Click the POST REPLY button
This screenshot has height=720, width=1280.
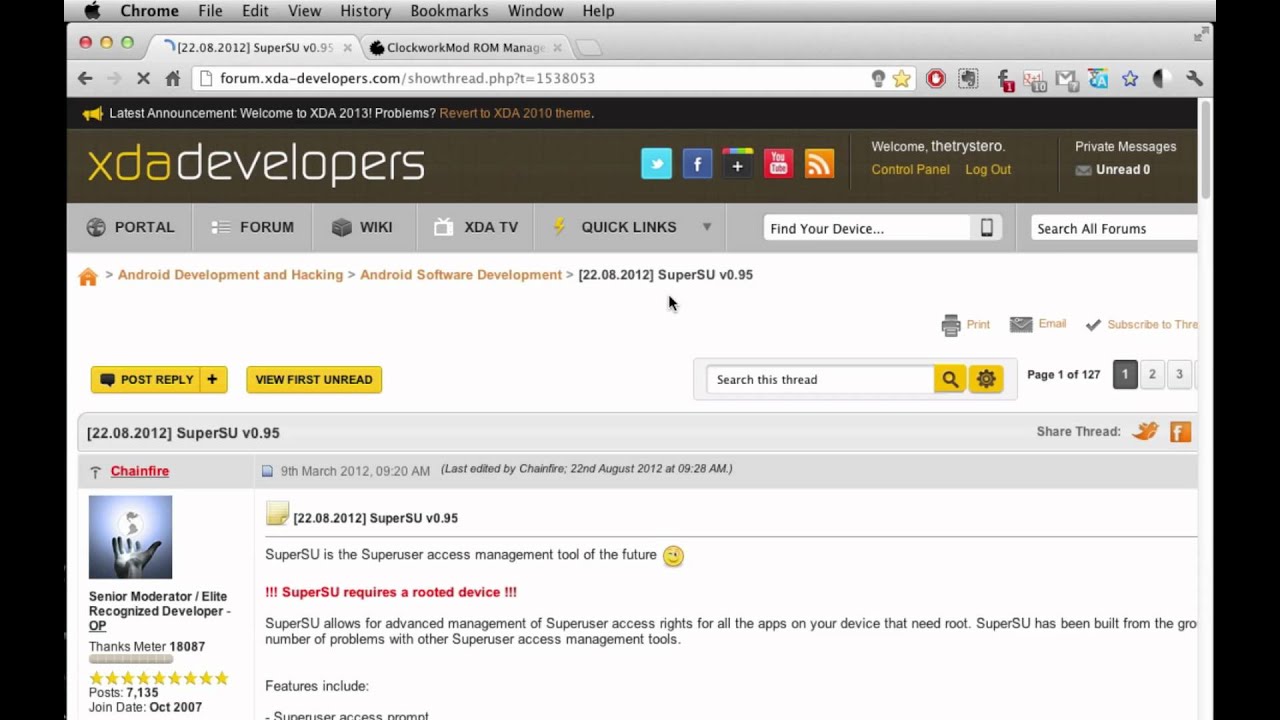[x=159, y=379]
